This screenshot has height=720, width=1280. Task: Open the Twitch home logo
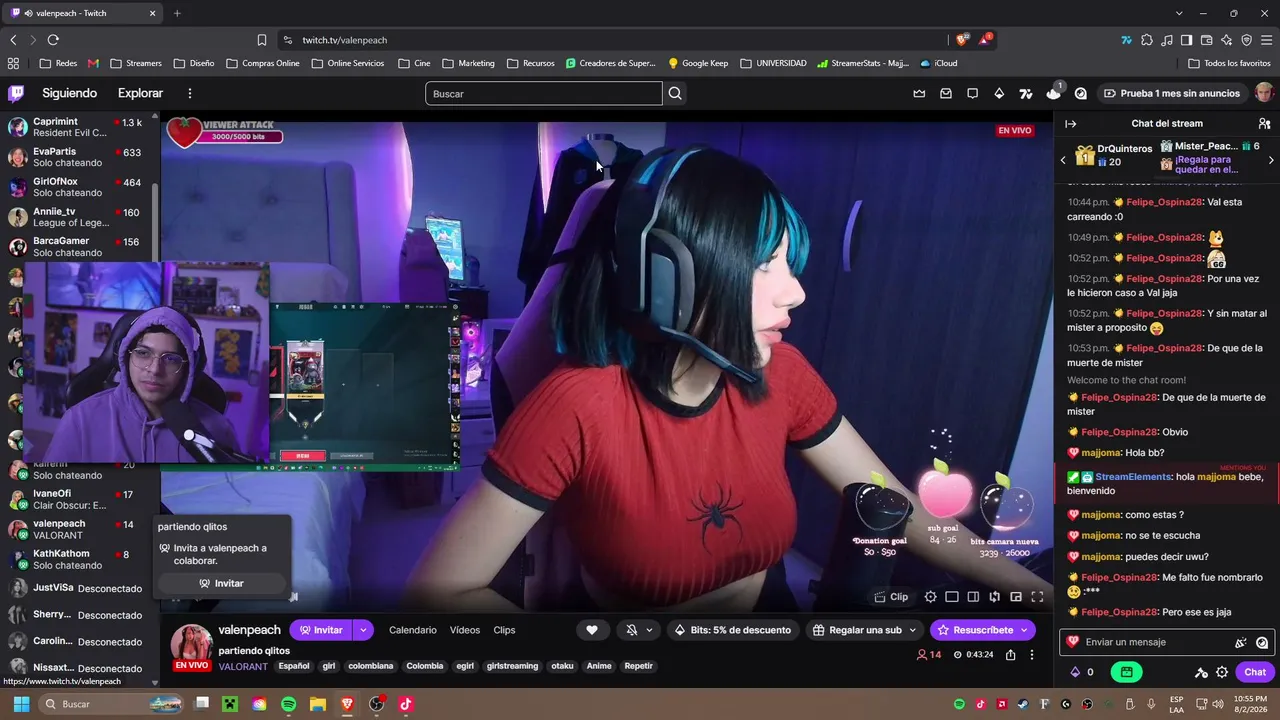click(16, 93)
